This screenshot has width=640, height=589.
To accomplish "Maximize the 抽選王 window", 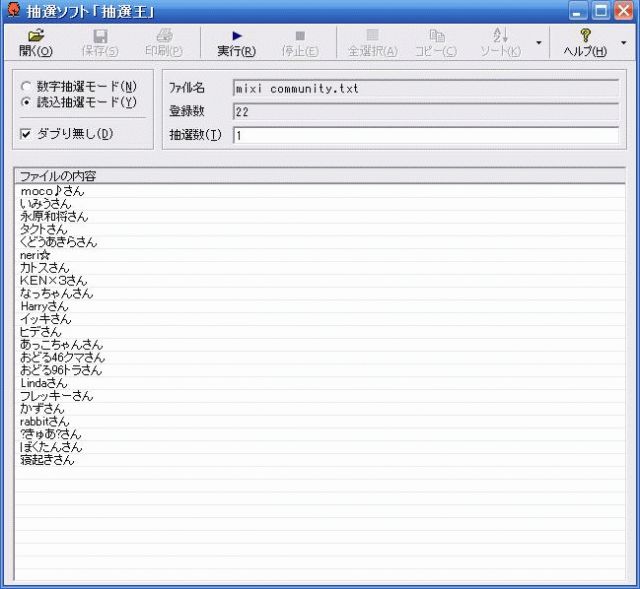I will click(601, 11).
